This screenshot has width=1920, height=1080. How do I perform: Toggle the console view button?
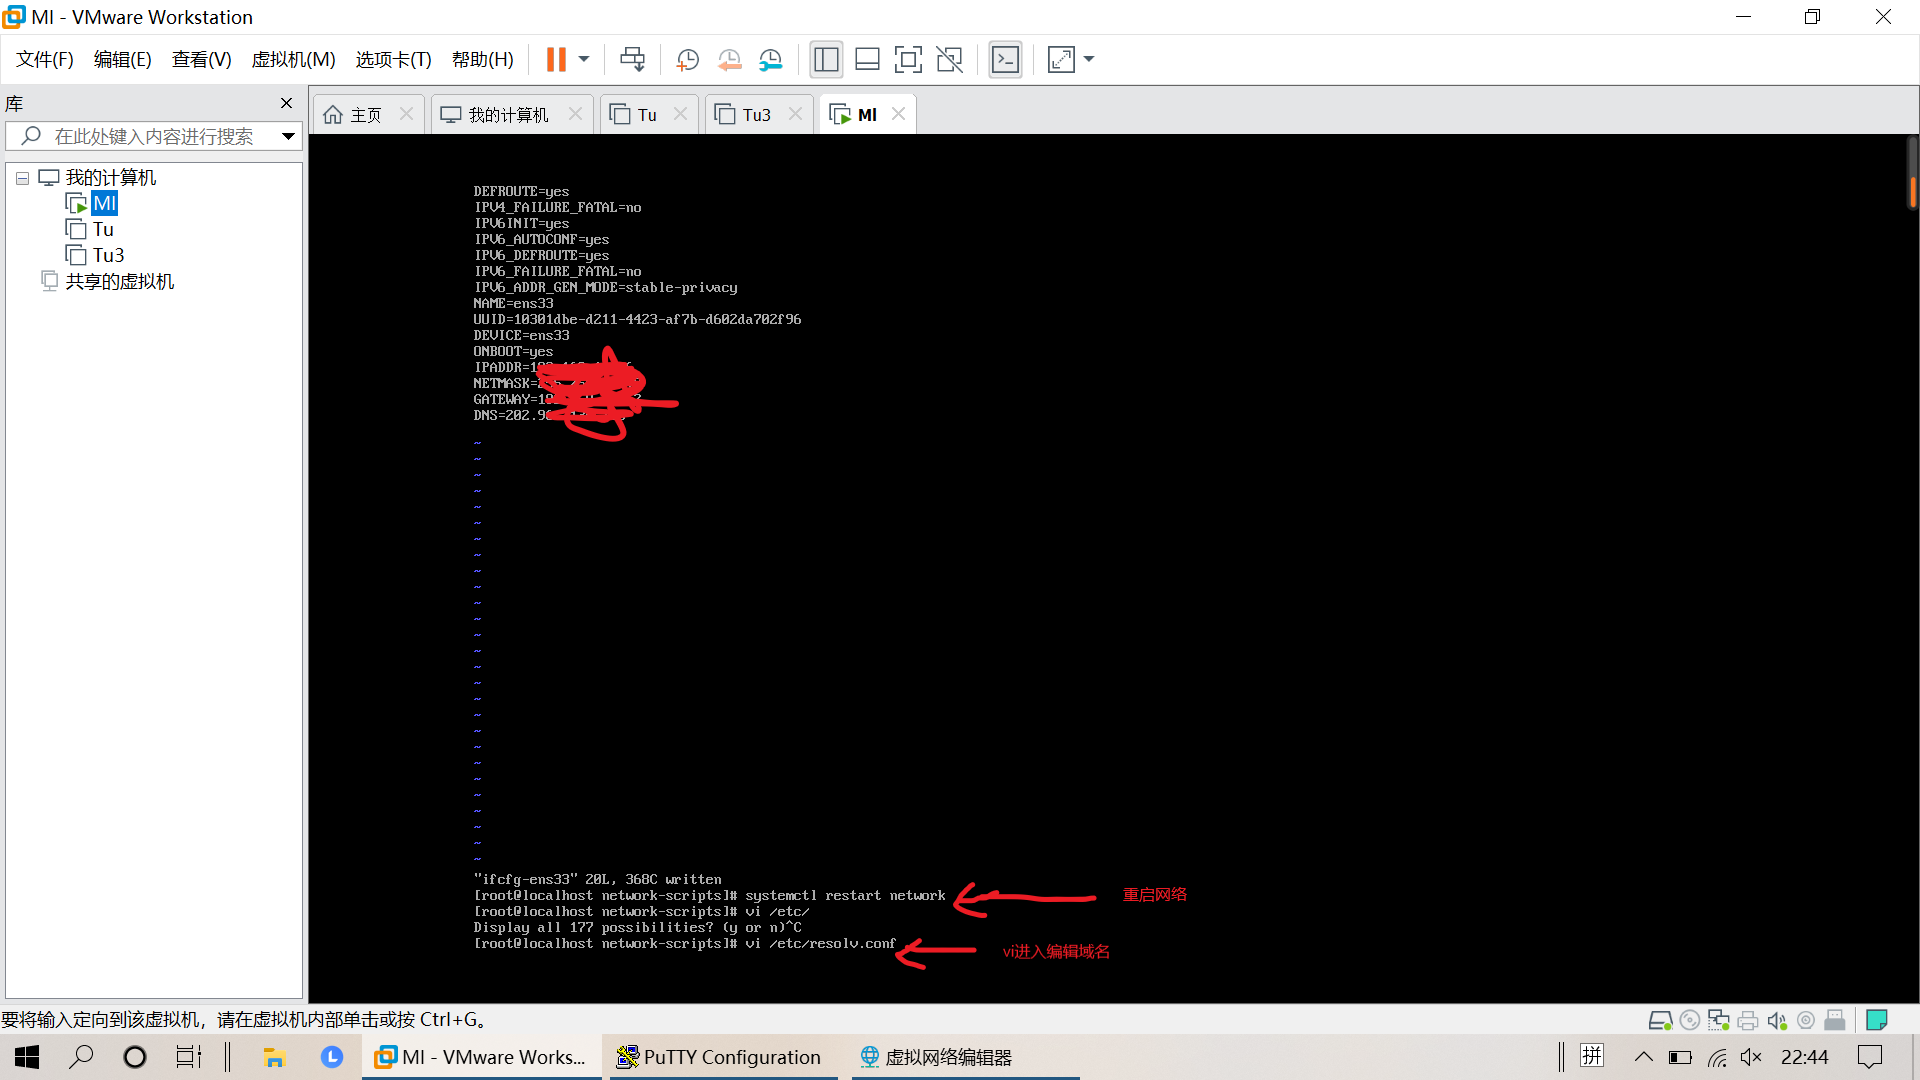(x=1005, y=60)
